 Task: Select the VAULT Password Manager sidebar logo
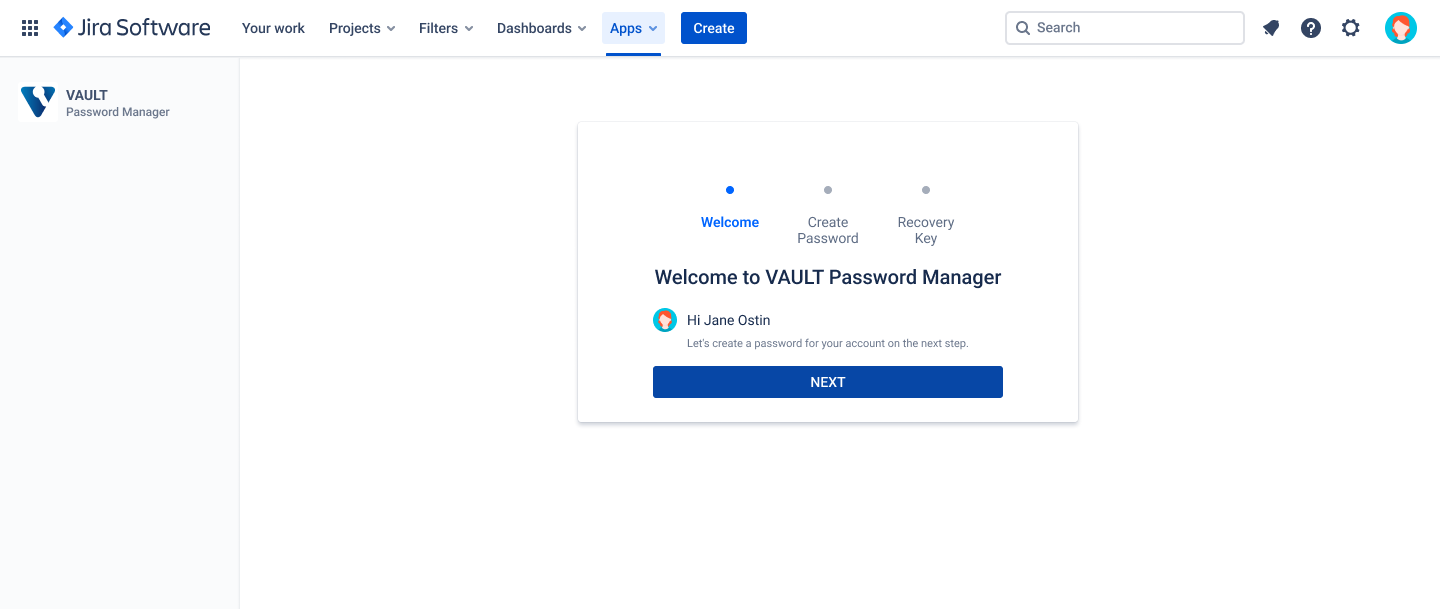tap(37, 101)
